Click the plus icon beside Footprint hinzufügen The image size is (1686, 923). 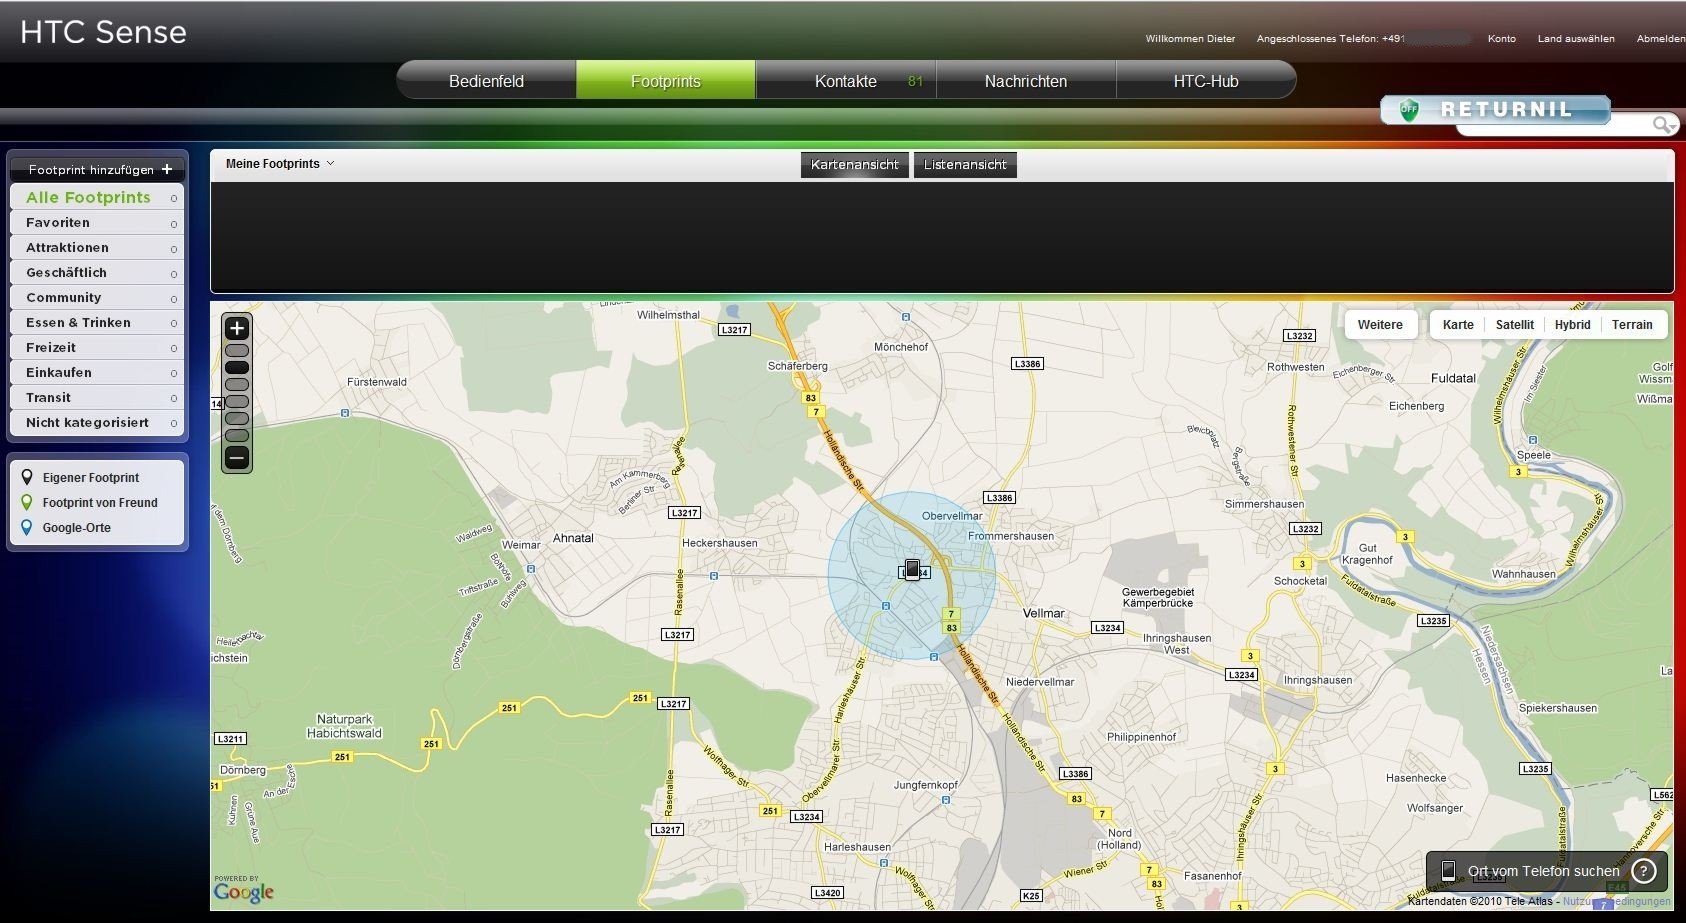coord(167,169)
